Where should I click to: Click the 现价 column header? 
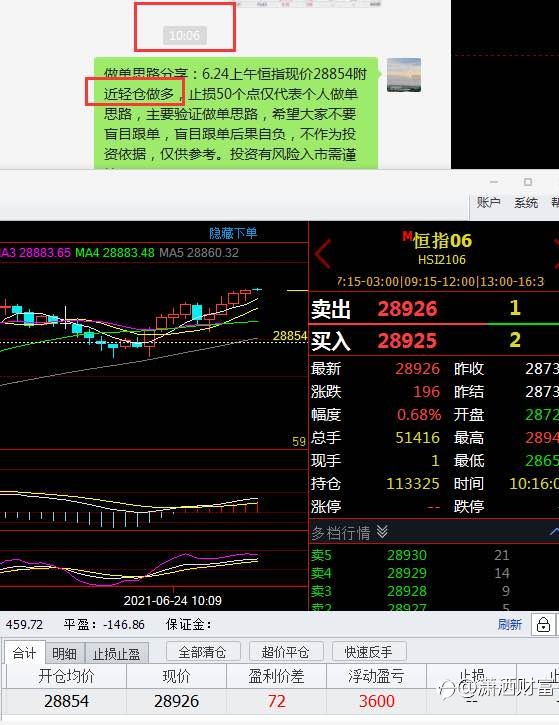click(176, 676)
